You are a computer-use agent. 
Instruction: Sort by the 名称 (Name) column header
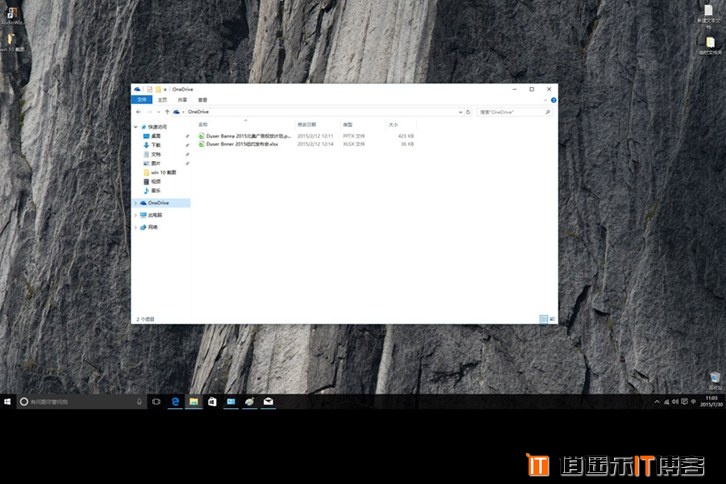[x=203, y=125]
